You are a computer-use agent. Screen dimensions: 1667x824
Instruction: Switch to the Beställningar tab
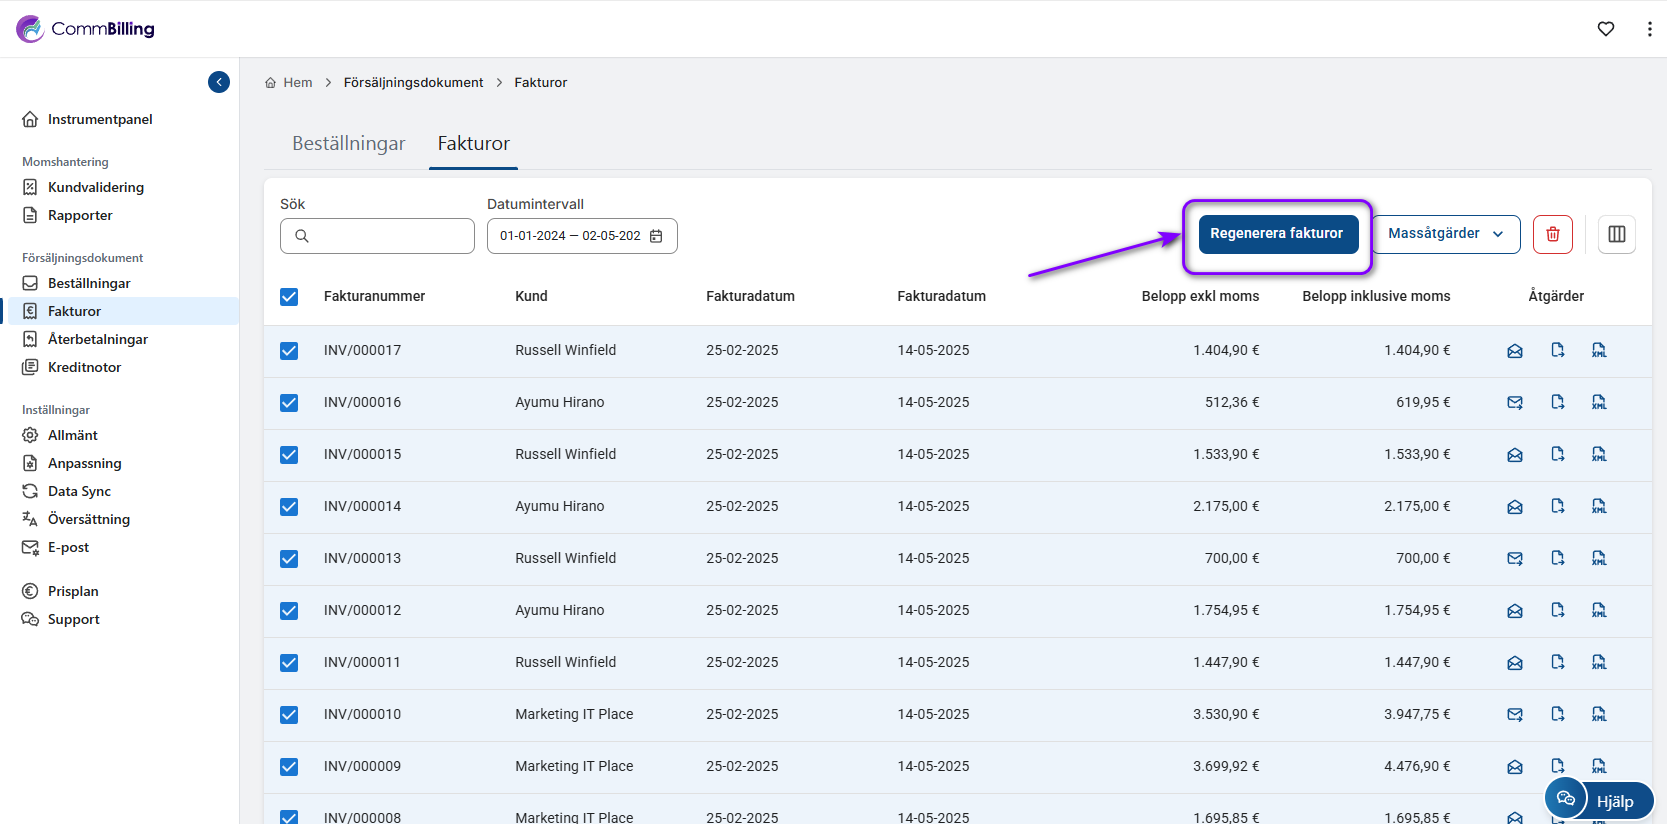point(348,144)
